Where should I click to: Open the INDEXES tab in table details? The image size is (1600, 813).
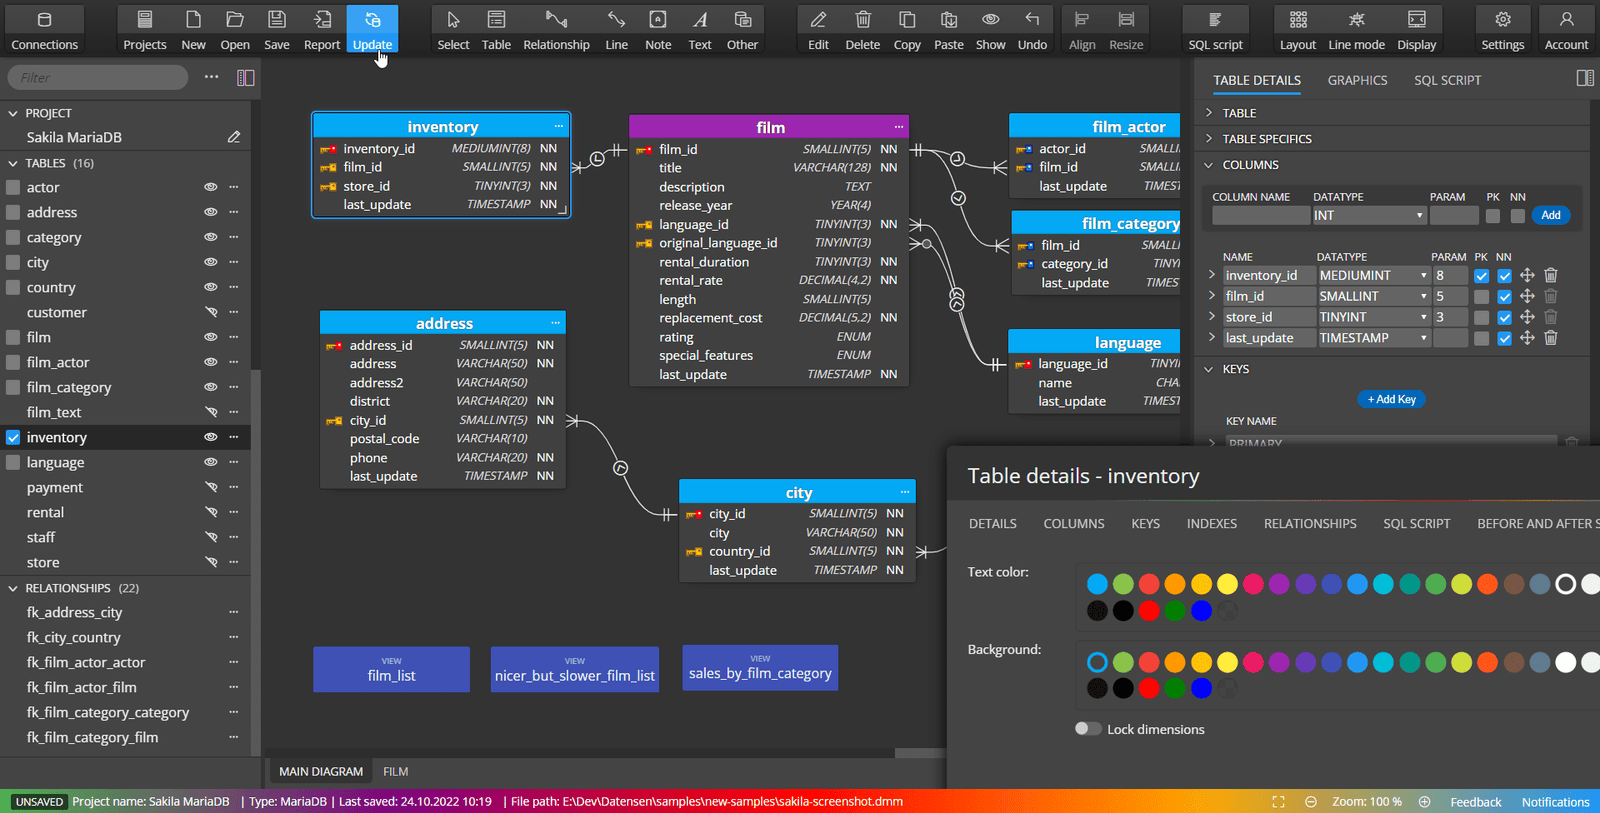click(1211, 523)
